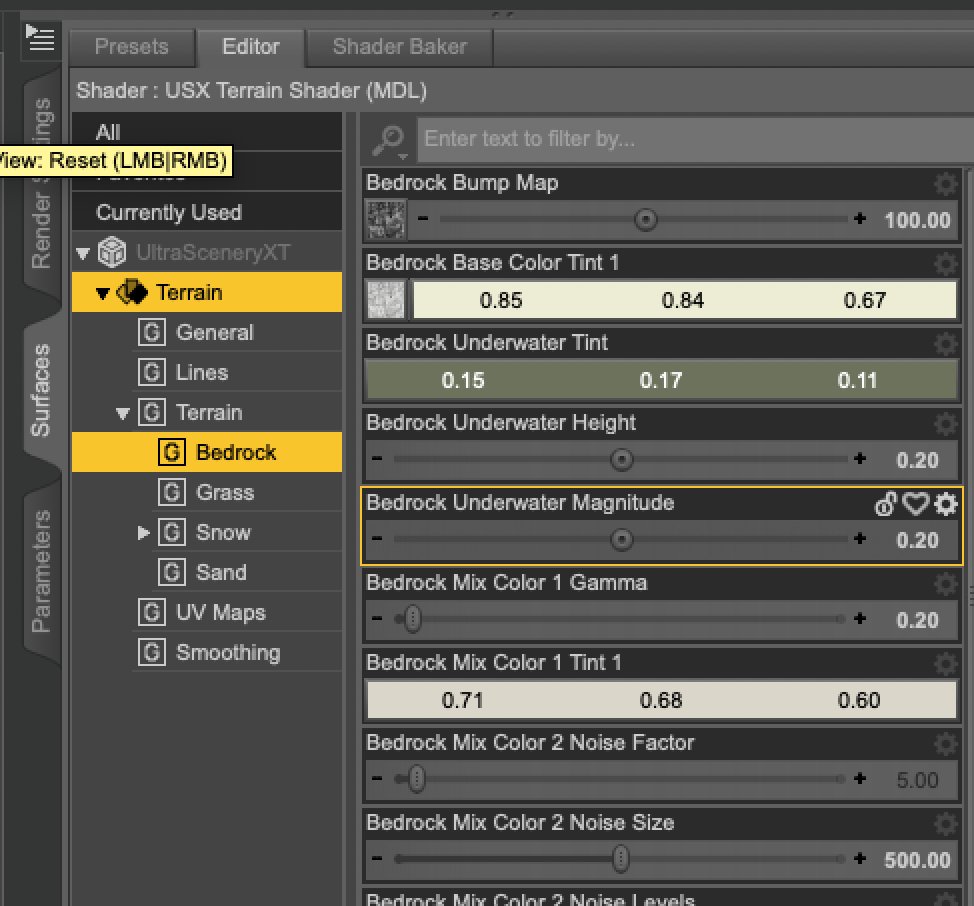Collapse the Terrain group sub-node
The height and width of the screenshot is (906, 974).
tap(123, 414)
